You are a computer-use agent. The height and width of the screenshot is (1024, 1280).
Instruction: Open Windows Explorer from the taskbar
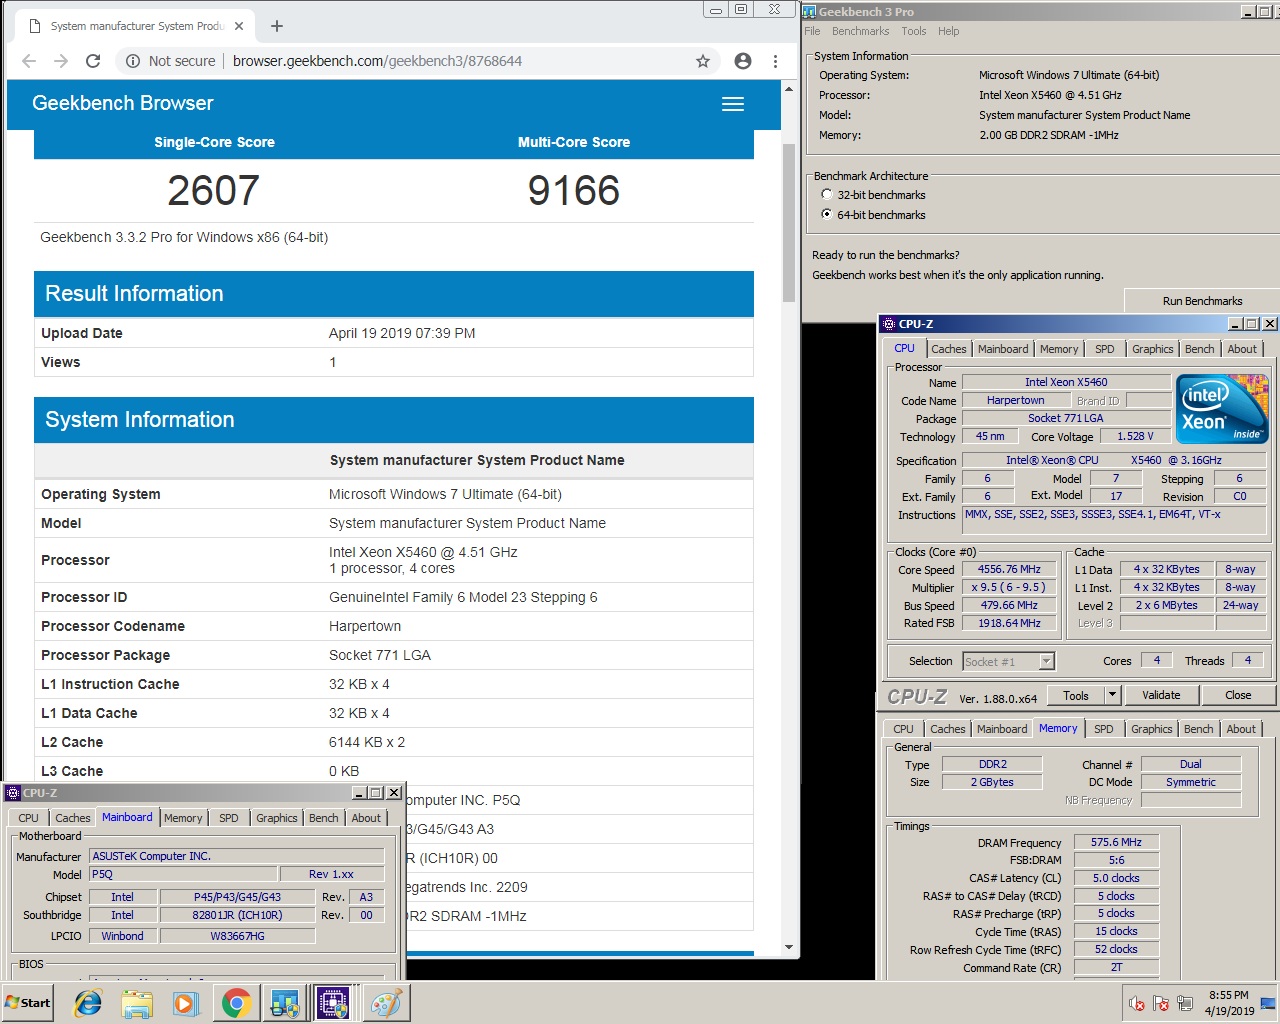click(137, 1003)
